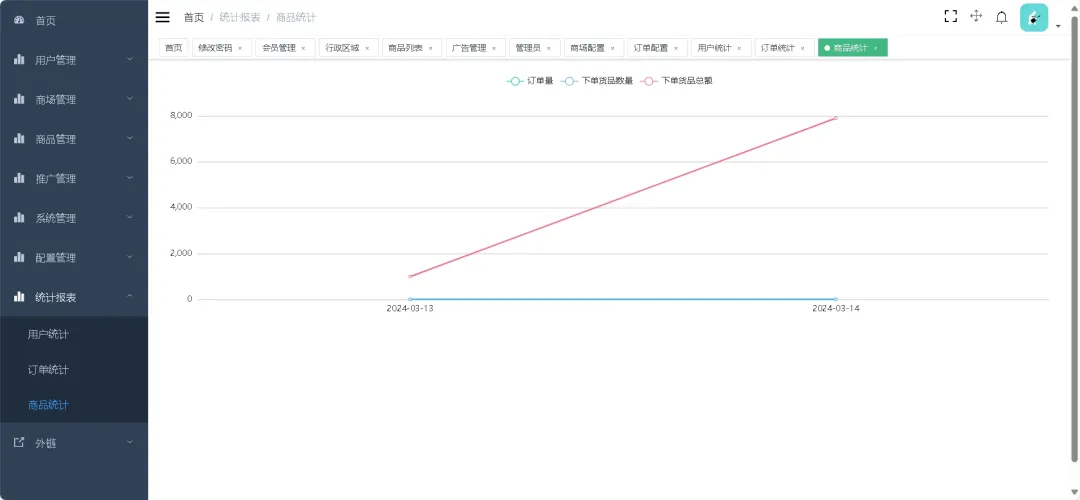Click the bar chart icon beside 推广管理
1080x500 pixels.
19,178
